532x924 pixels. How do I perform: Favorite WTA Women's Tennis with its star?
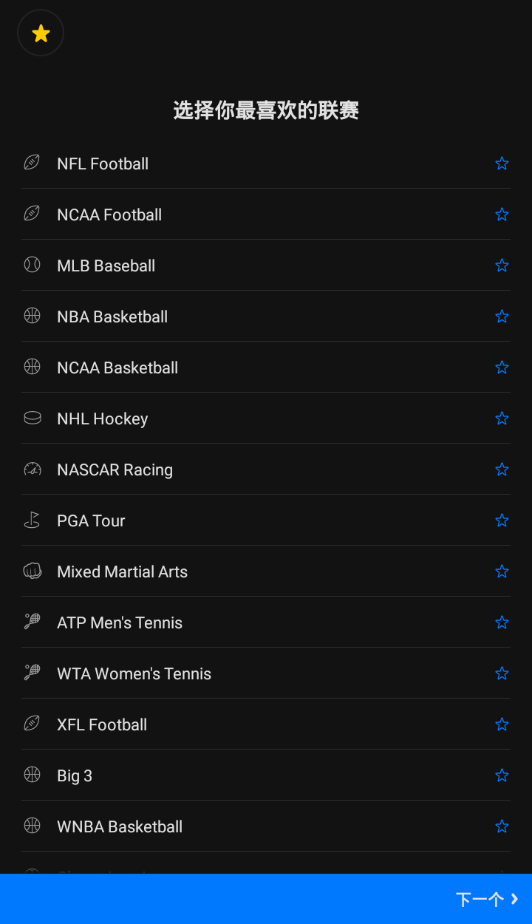(x=502, y=674)
